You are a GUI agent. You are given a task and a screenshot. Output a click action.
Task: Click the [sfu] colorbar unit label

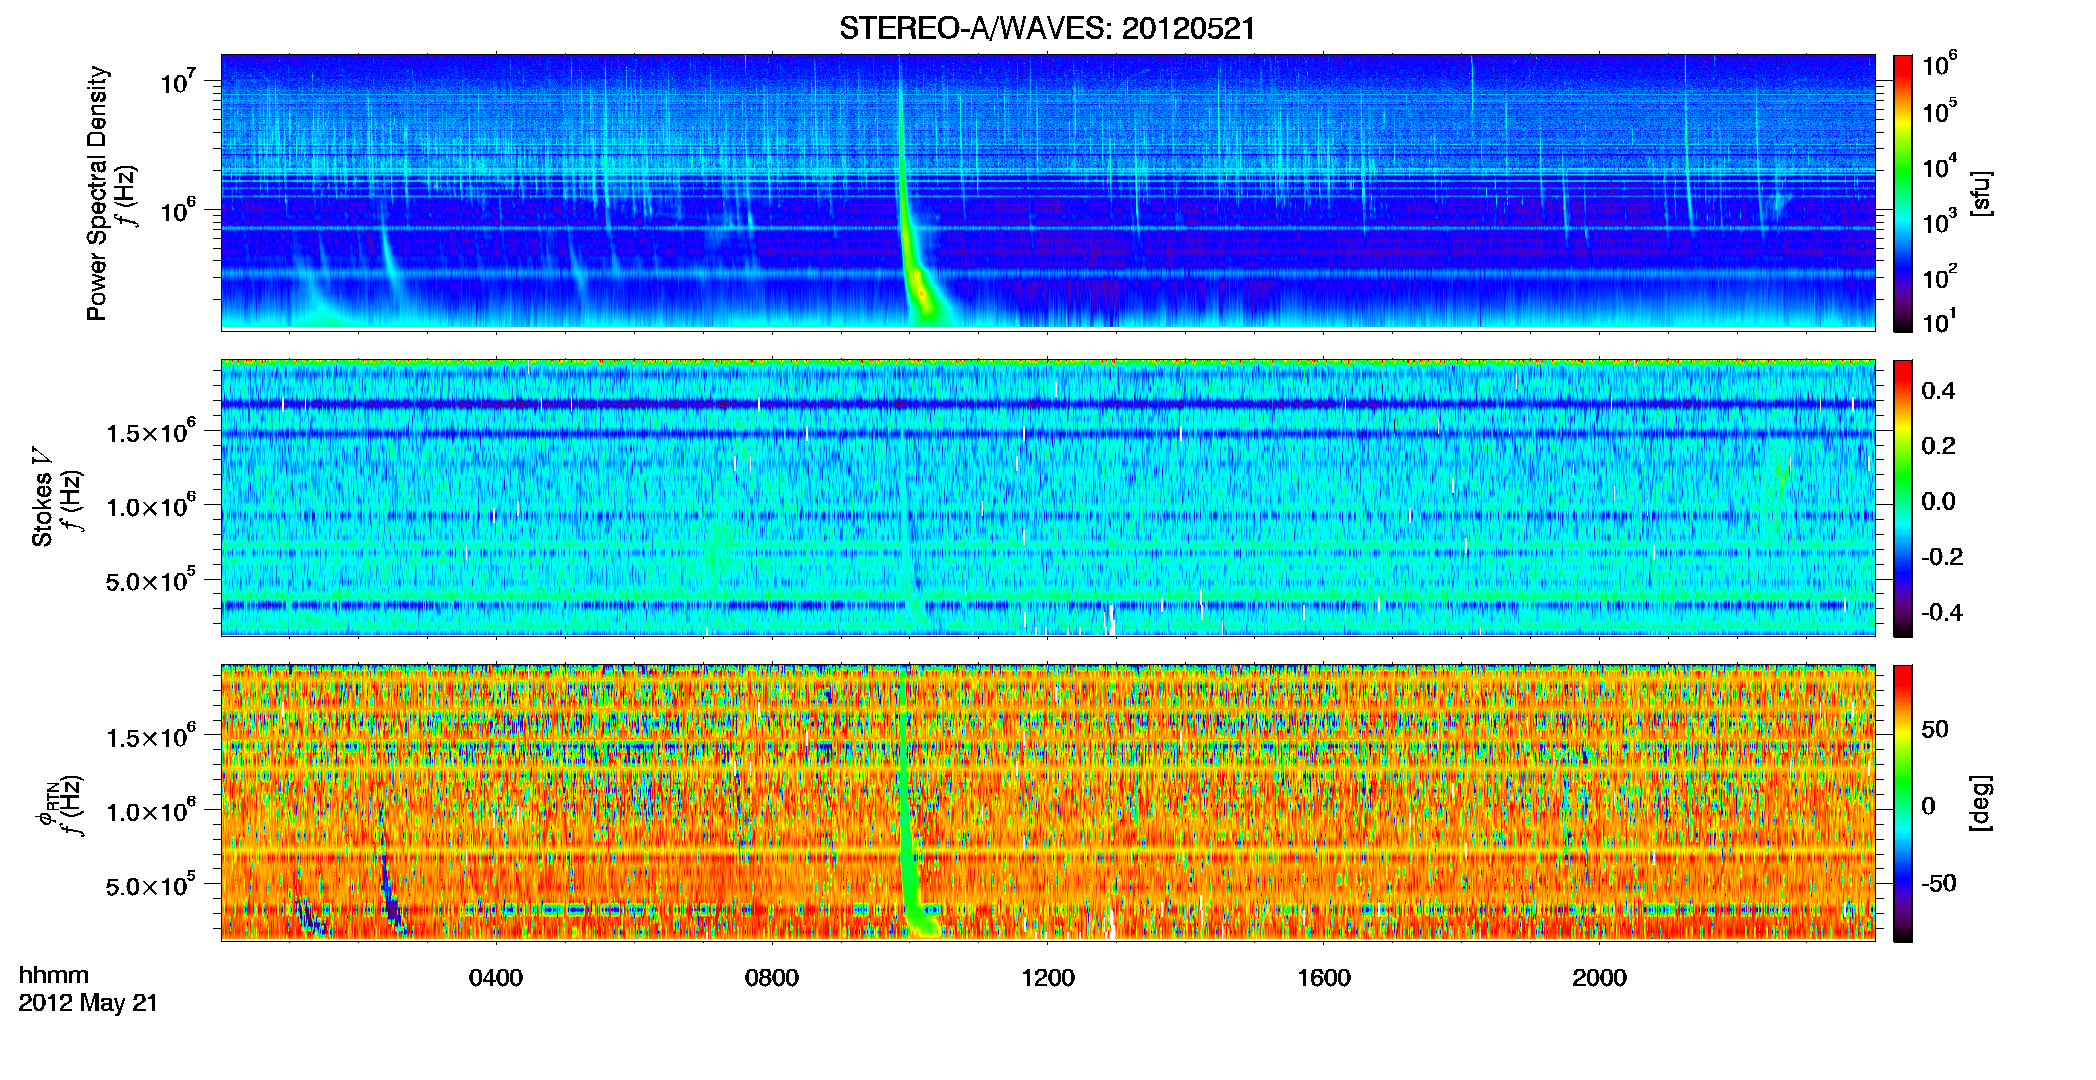[1981, 193]
